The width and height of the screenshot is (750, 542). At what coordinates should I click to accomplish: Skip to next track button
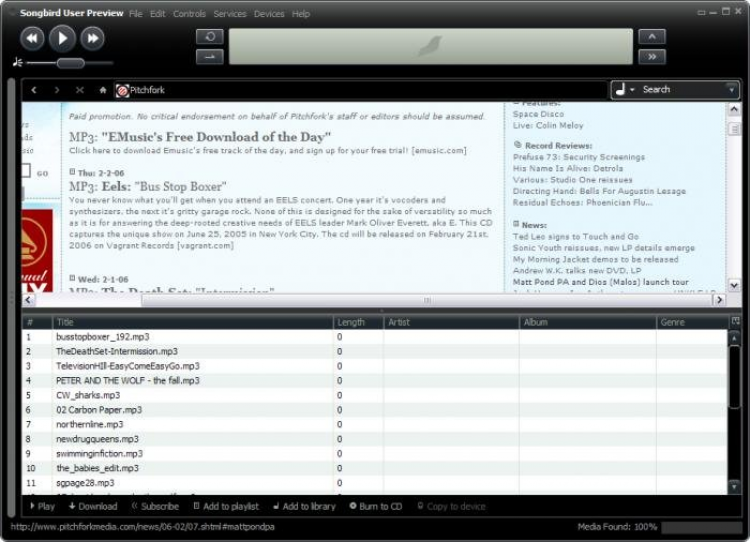point(92,38)
